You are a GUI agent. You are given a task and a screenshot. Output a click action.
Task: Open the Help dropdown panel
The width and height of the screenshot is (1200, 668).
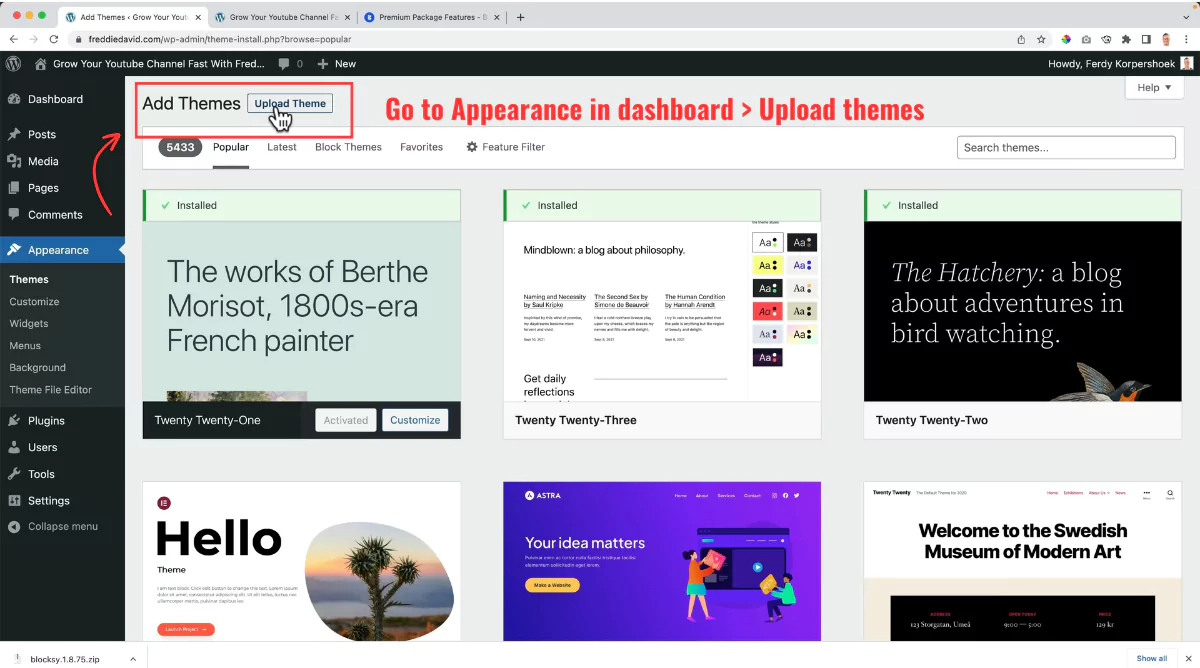pos(1153,88)
